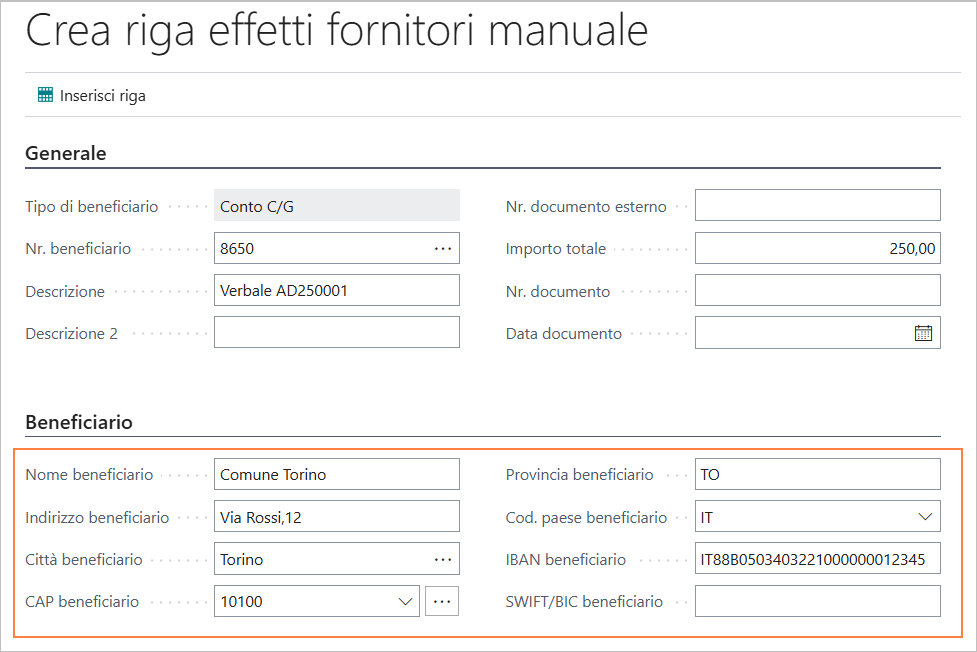Expand the CAP beneficiario dropdown arrow
Screen dimensions: 977x652
[405, 602]
